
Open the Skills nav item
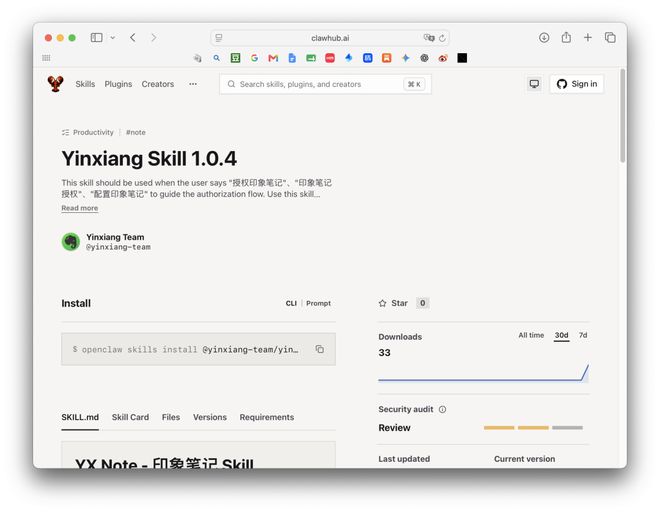[85, 84]
